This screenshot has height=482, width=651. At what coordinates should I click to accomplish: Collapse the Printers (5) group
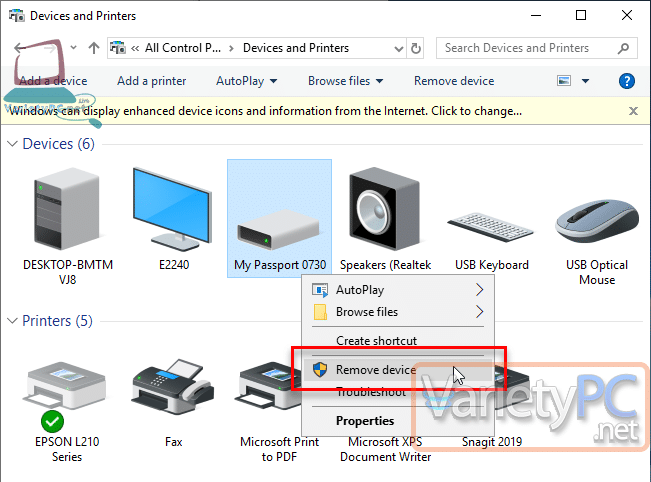point(12,321)
